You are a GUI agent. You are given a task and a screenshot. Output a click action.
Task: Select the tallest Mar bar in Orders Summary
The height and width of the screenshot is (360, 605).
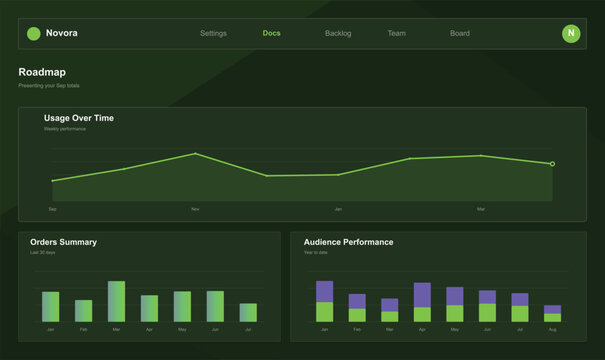coord(117,301)
